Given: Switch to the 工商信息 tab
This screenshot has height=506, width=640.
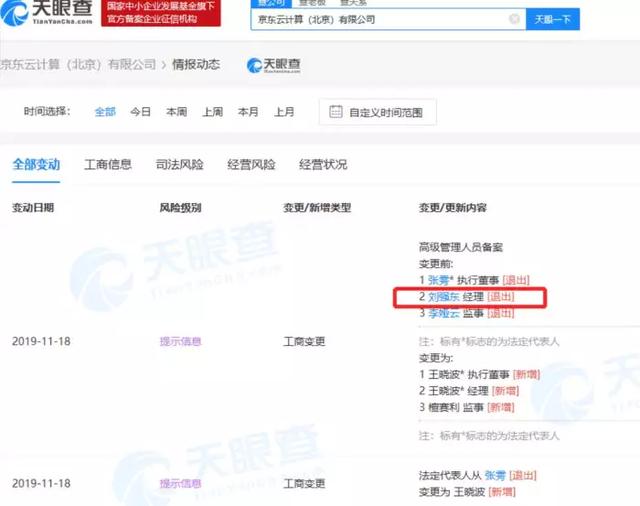Looking at the screenshot, I should (x=108, y=164).
